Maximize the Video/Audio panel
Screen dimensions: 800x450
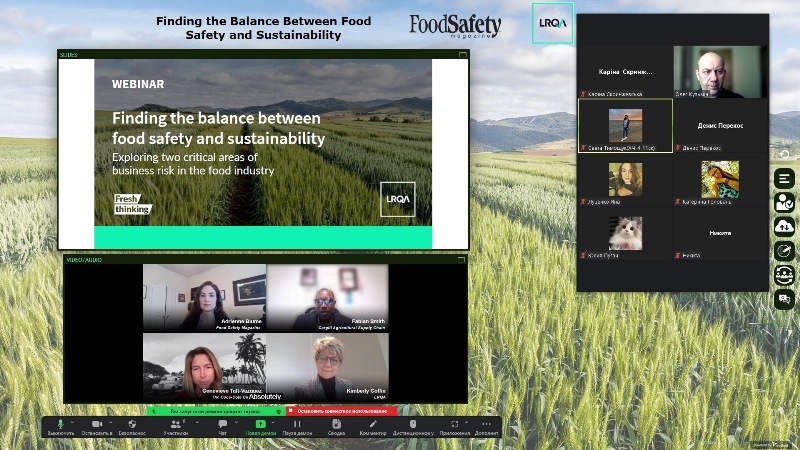pos(461,260)
